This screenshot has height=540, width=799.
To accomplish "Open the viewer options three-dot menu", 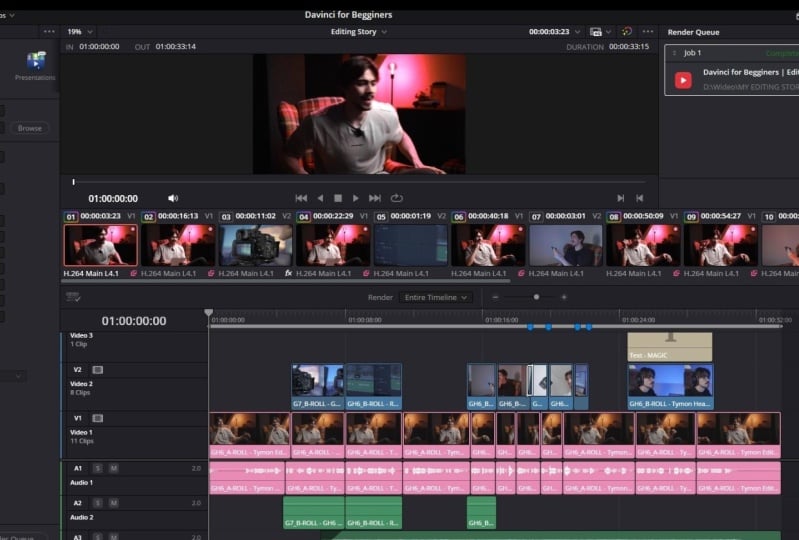I will coord(648,32).
